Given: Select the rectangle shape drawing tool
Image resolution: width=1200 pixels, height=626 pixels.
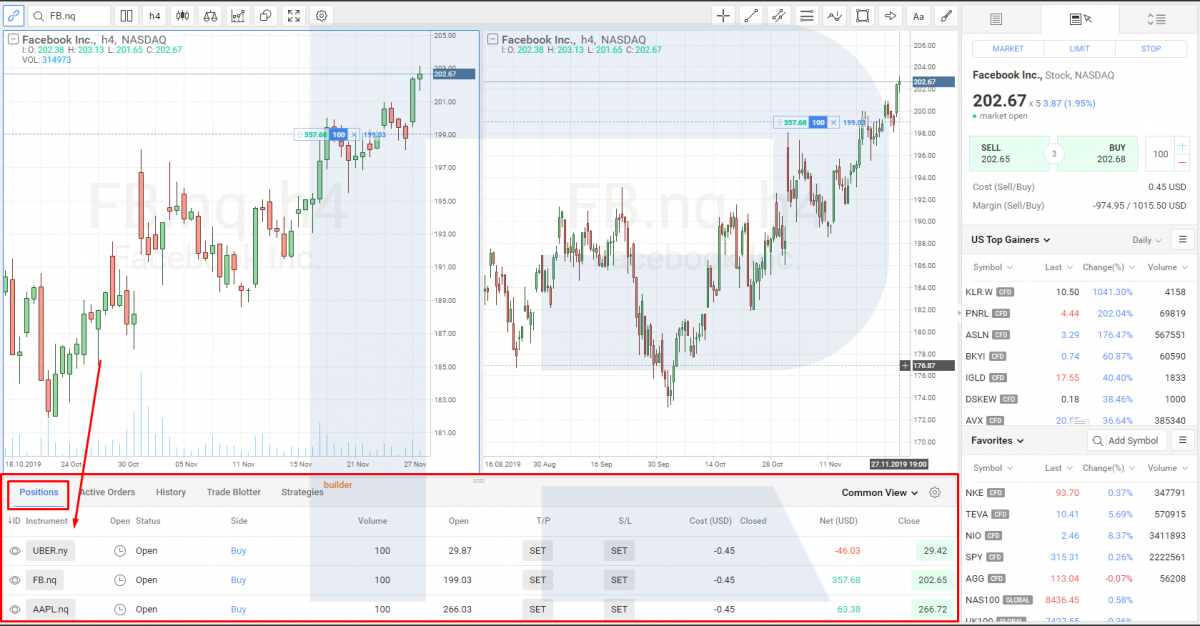Looking at the screenshot, I should point(863,16).
